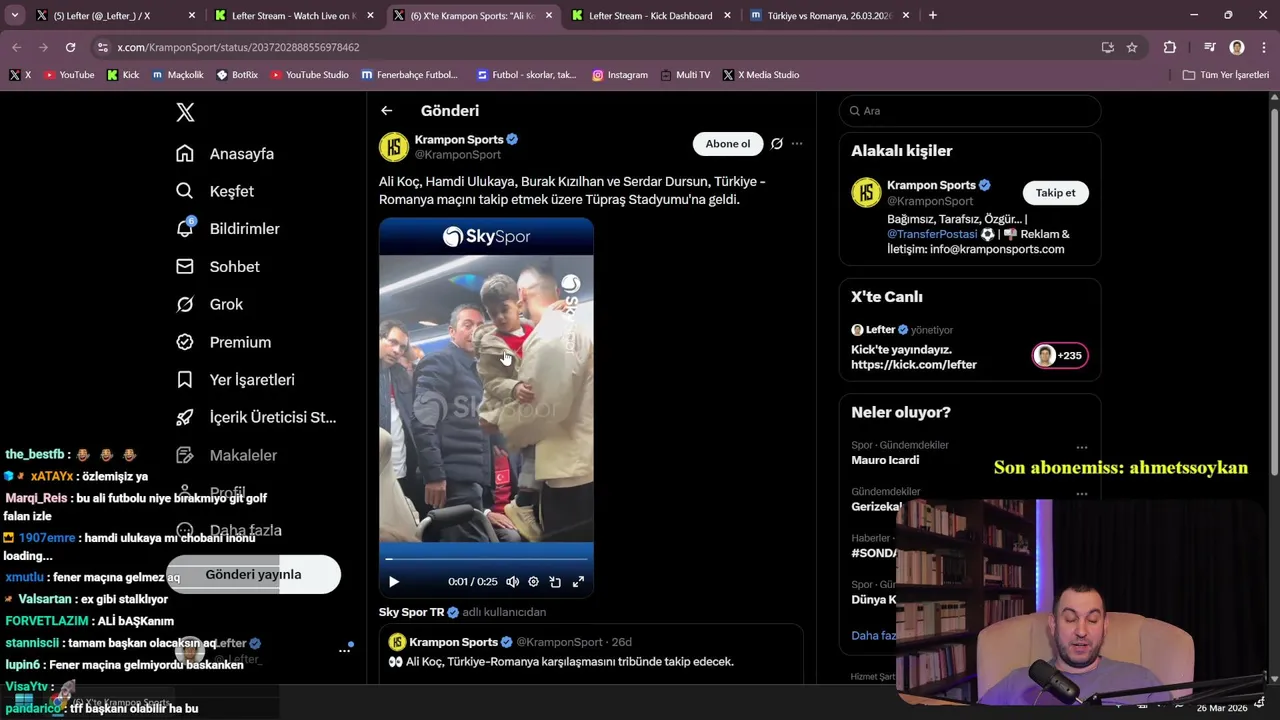1280x720 pixels.
Task: Open the browser extensions puzzle icon
Action: (1170, 47)
